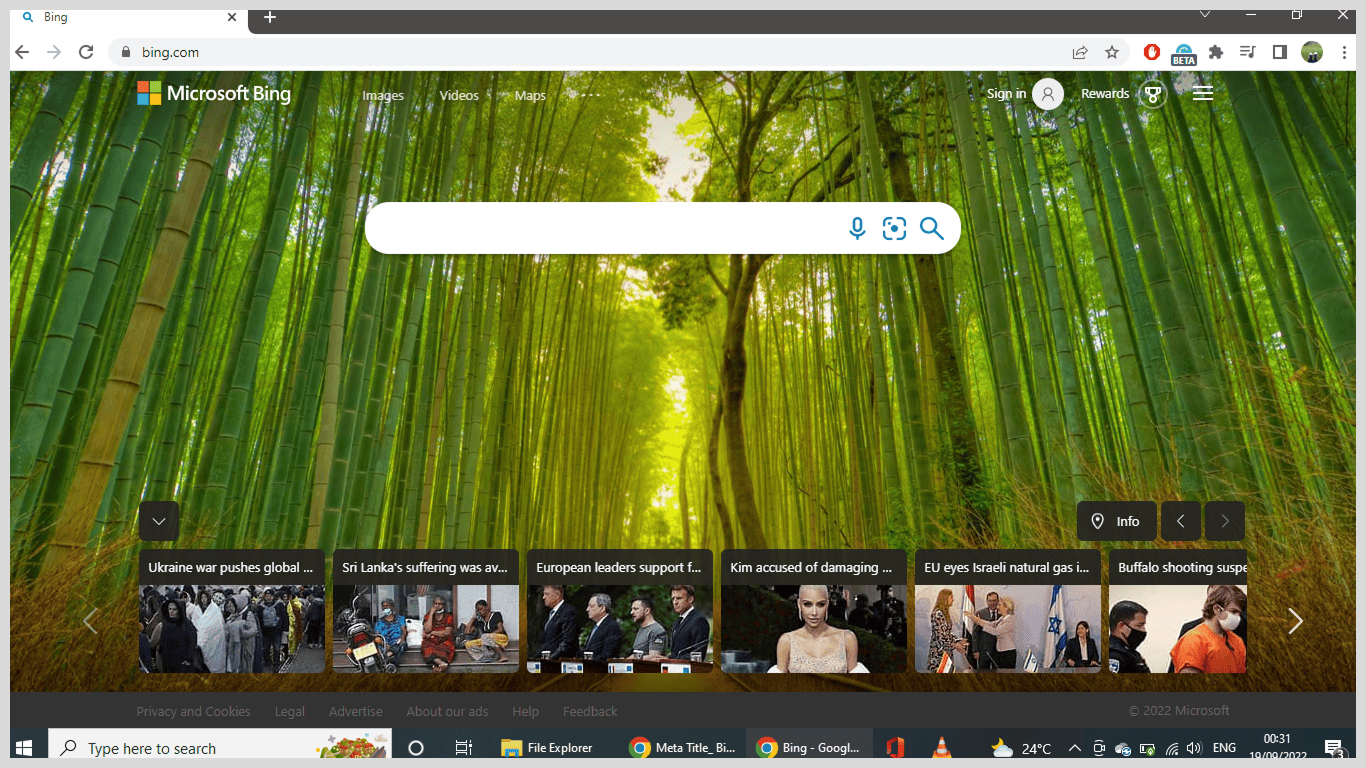Open the Bing hamburger menu
This screenshot has width=1366, height=768.
click(1202, 93)
